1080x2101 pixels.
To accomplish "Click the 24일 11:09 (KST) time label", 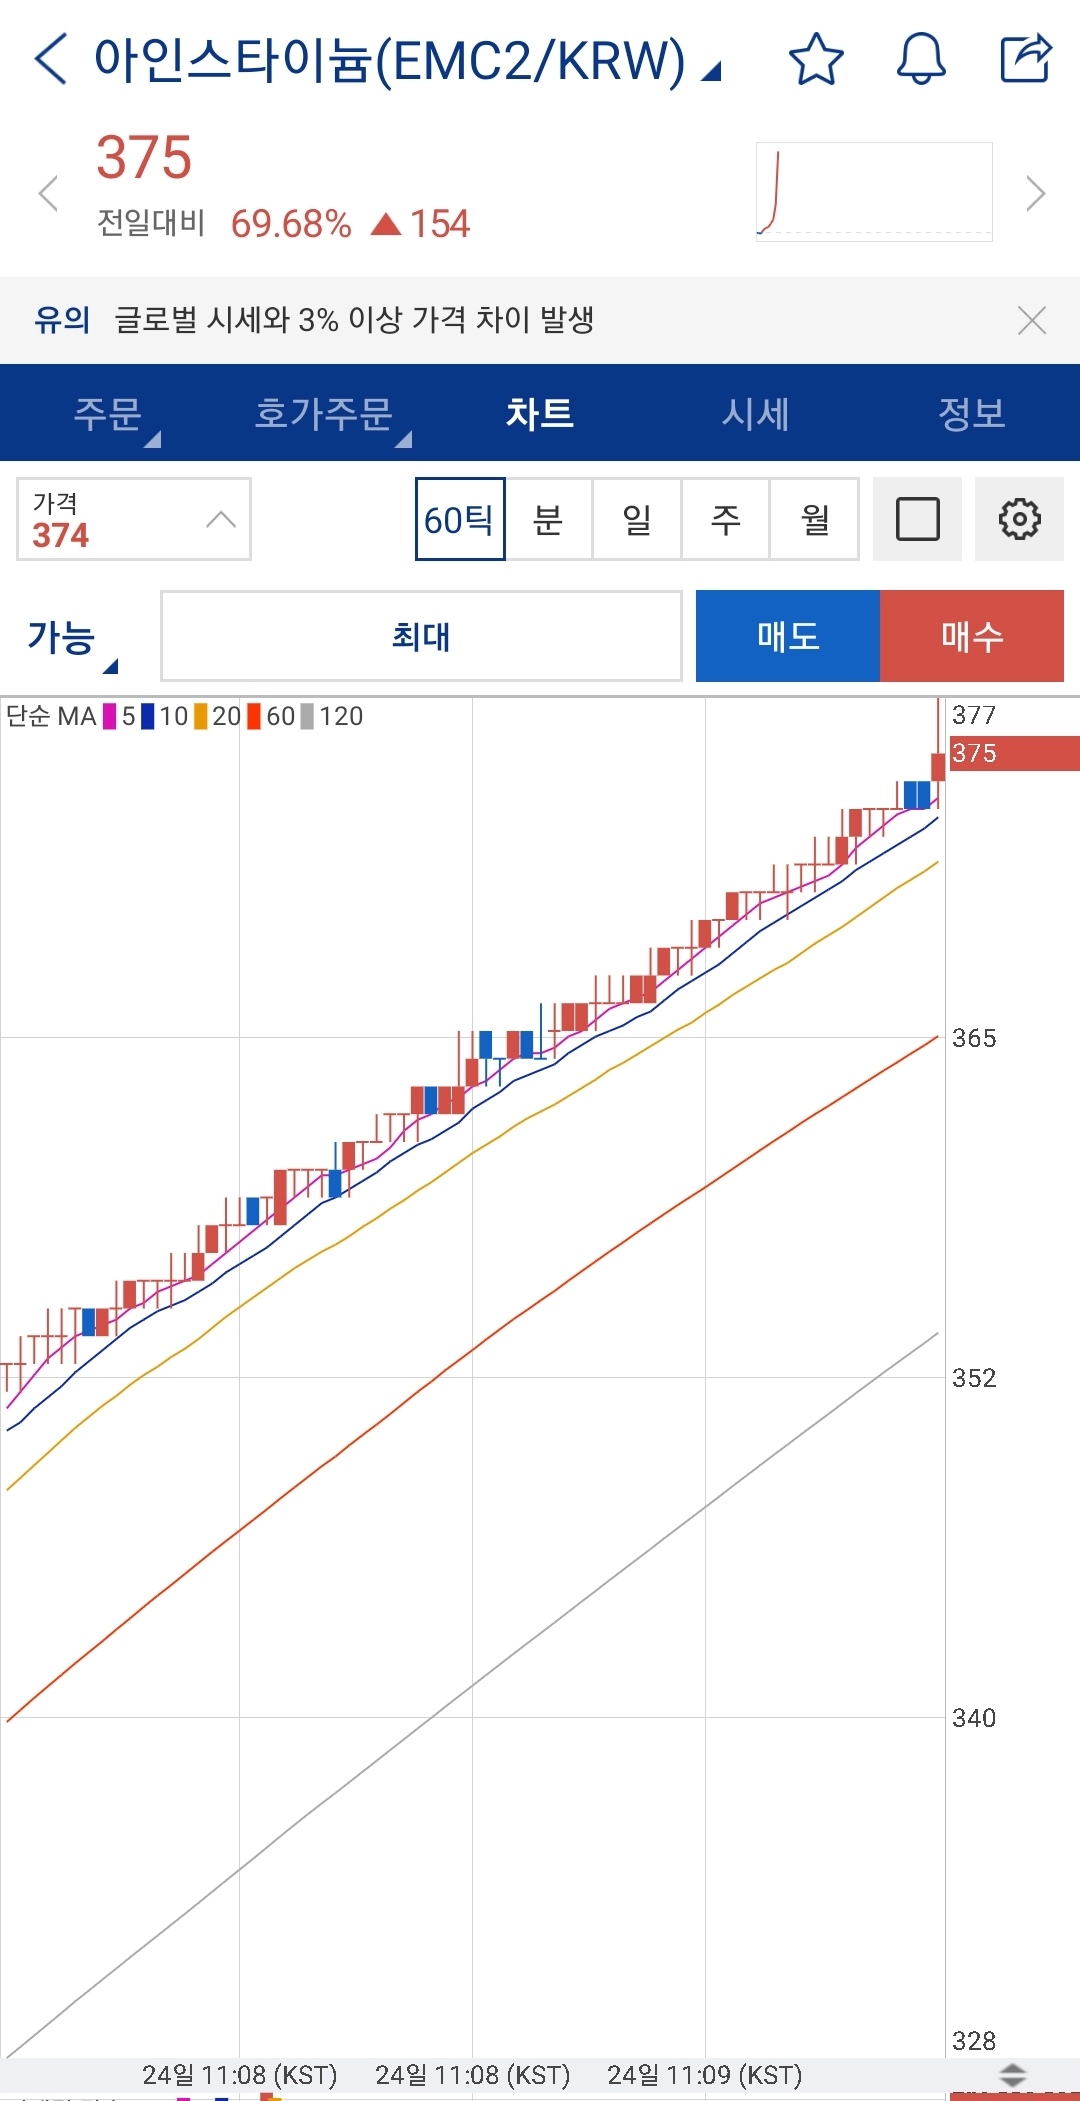I will [x=705, y=2074].
